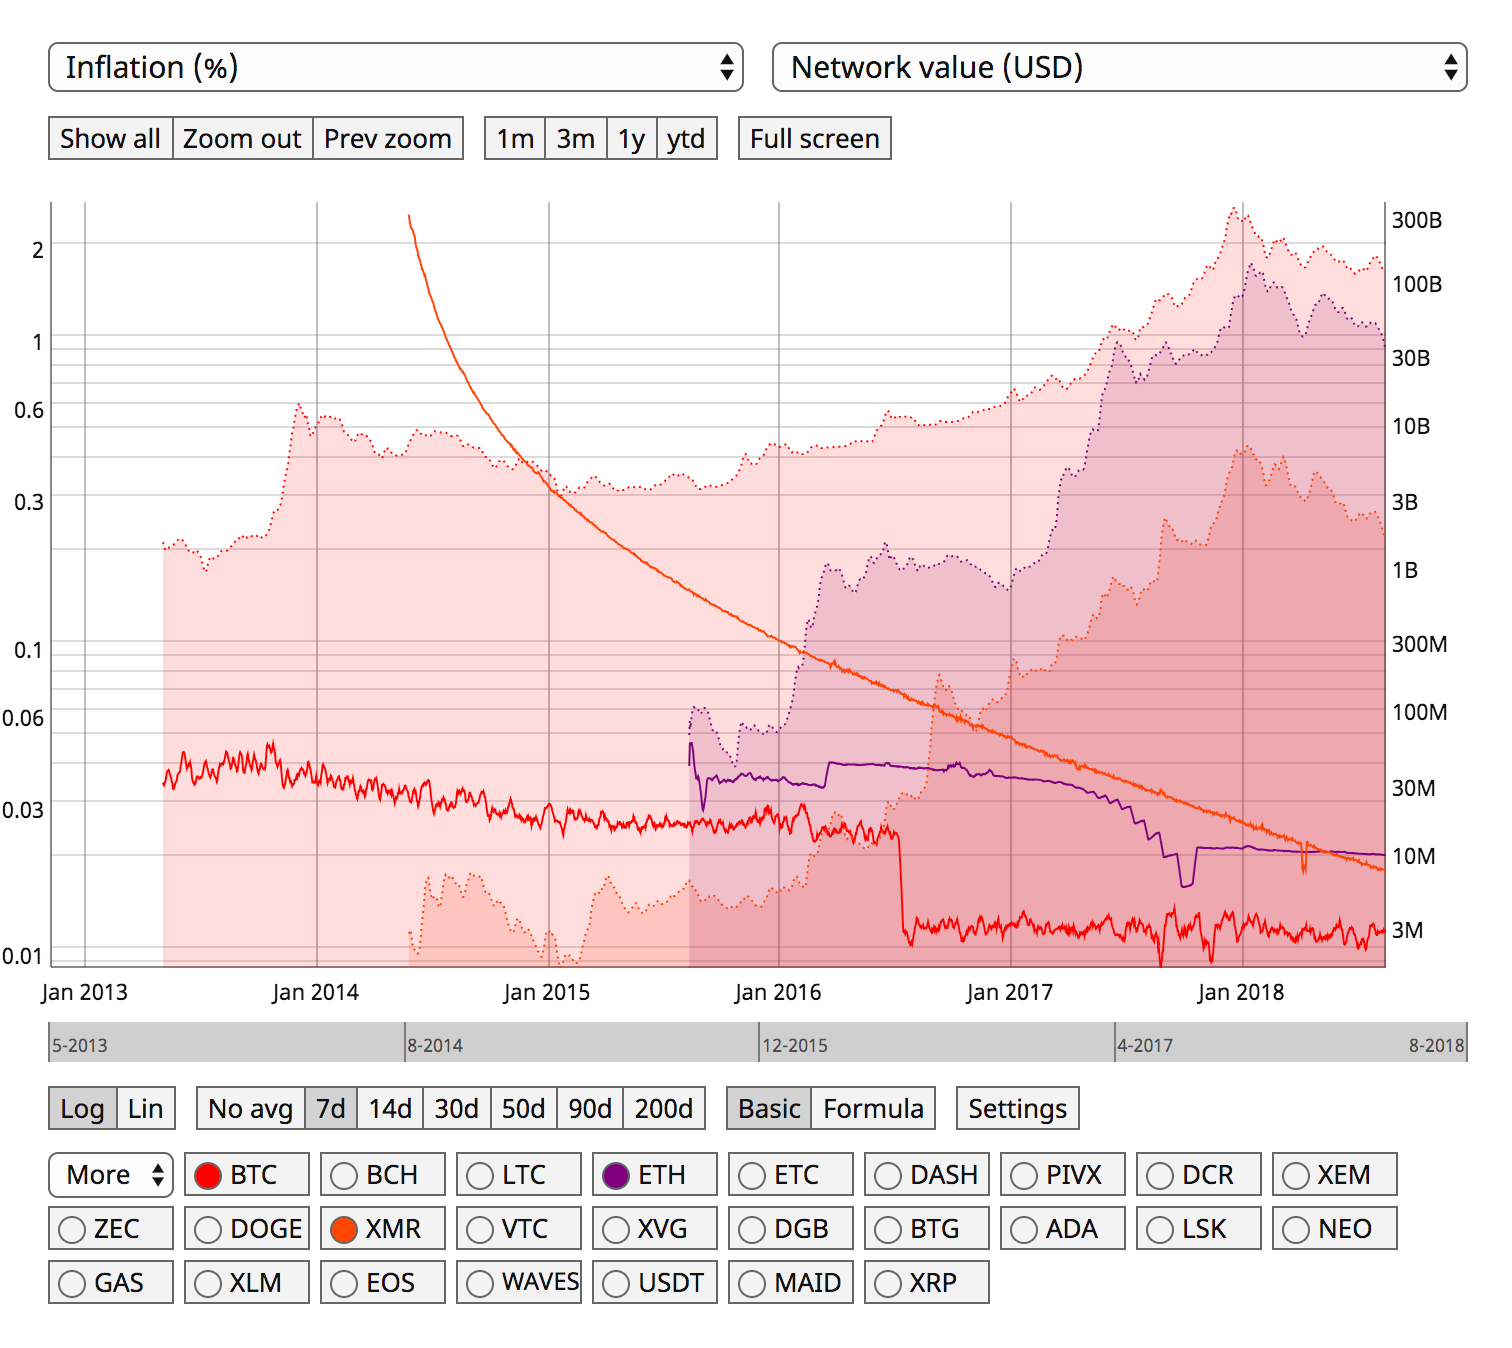
Task: Toggle the NEO coin series
Action: point(1335,1228)
